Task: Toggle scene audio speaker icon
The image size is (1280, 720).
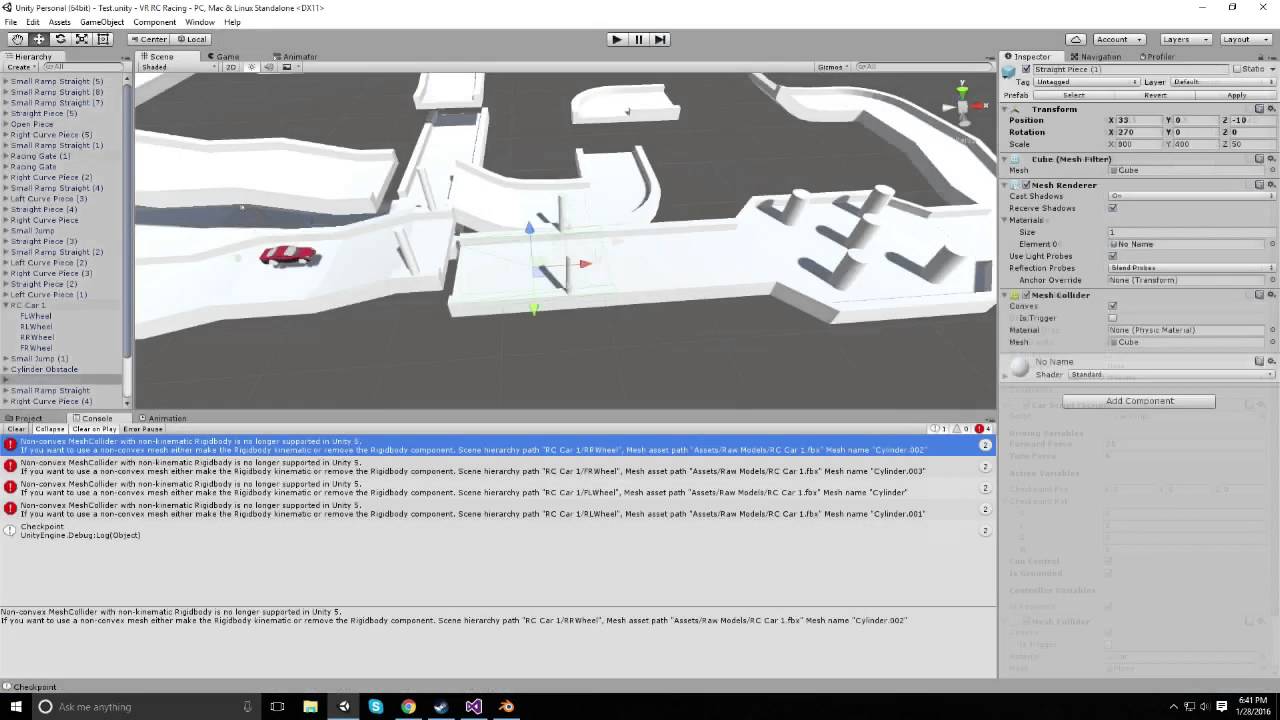Action: [x=270, y=67]
